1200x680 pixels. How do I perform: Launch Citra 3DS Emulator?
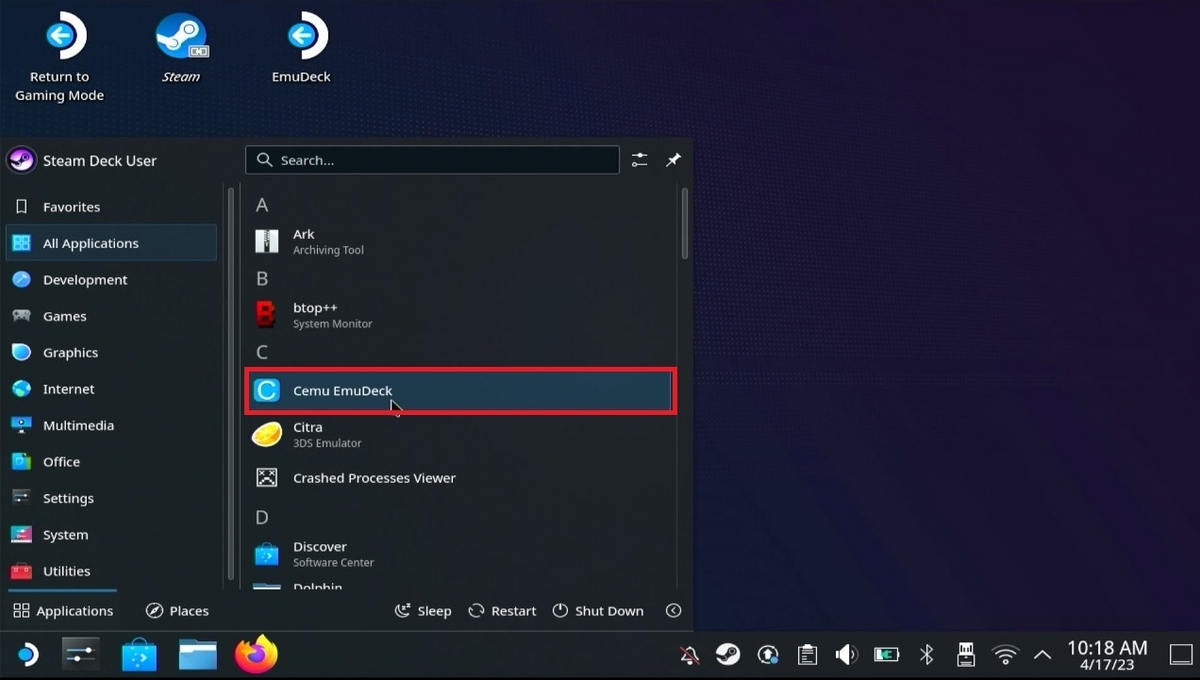click(x=460, y=435)
